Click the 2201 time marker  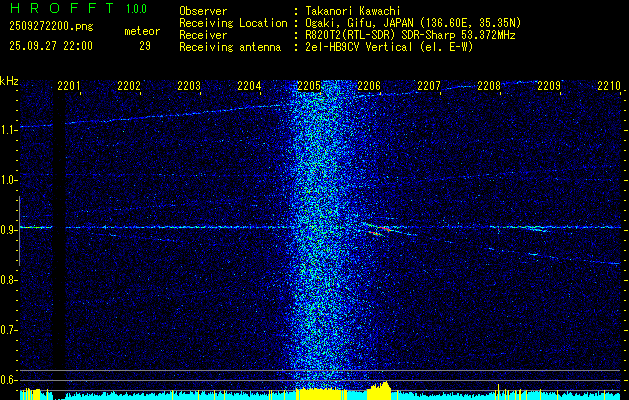pos(69,85)
